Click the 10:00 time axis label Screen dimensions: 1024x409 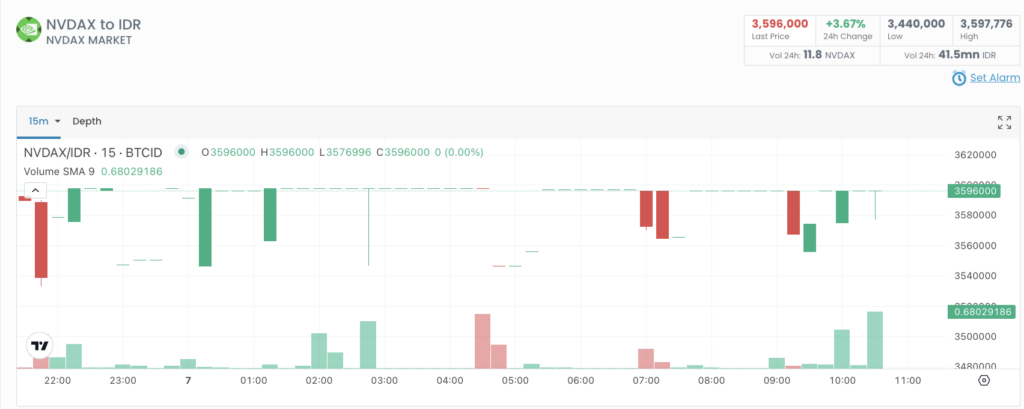pyautogui.click(x=841, y=381)
